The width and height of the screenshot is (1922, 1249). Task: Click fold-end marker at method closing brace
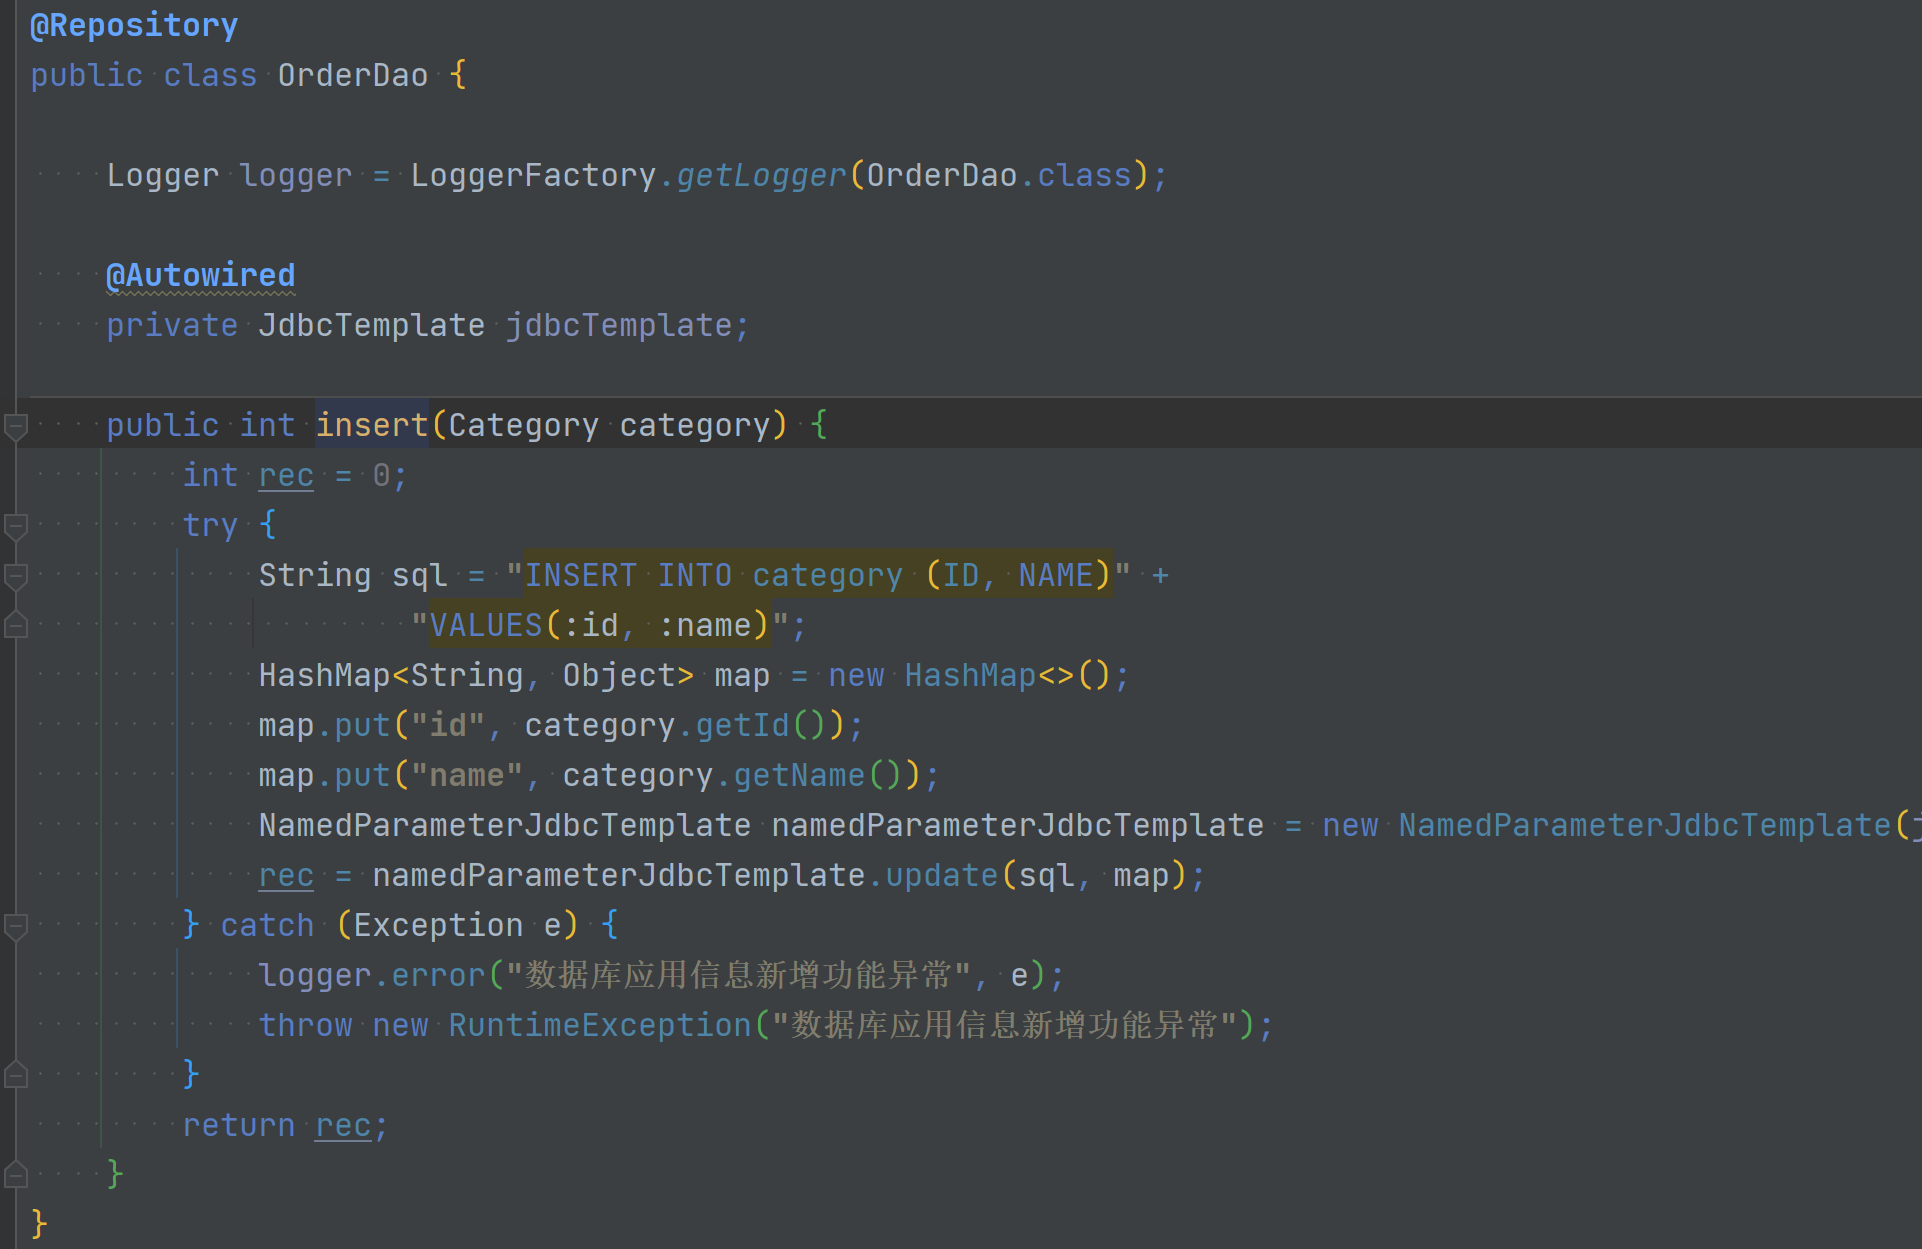pyautogui.click(x=16, y=1174)
